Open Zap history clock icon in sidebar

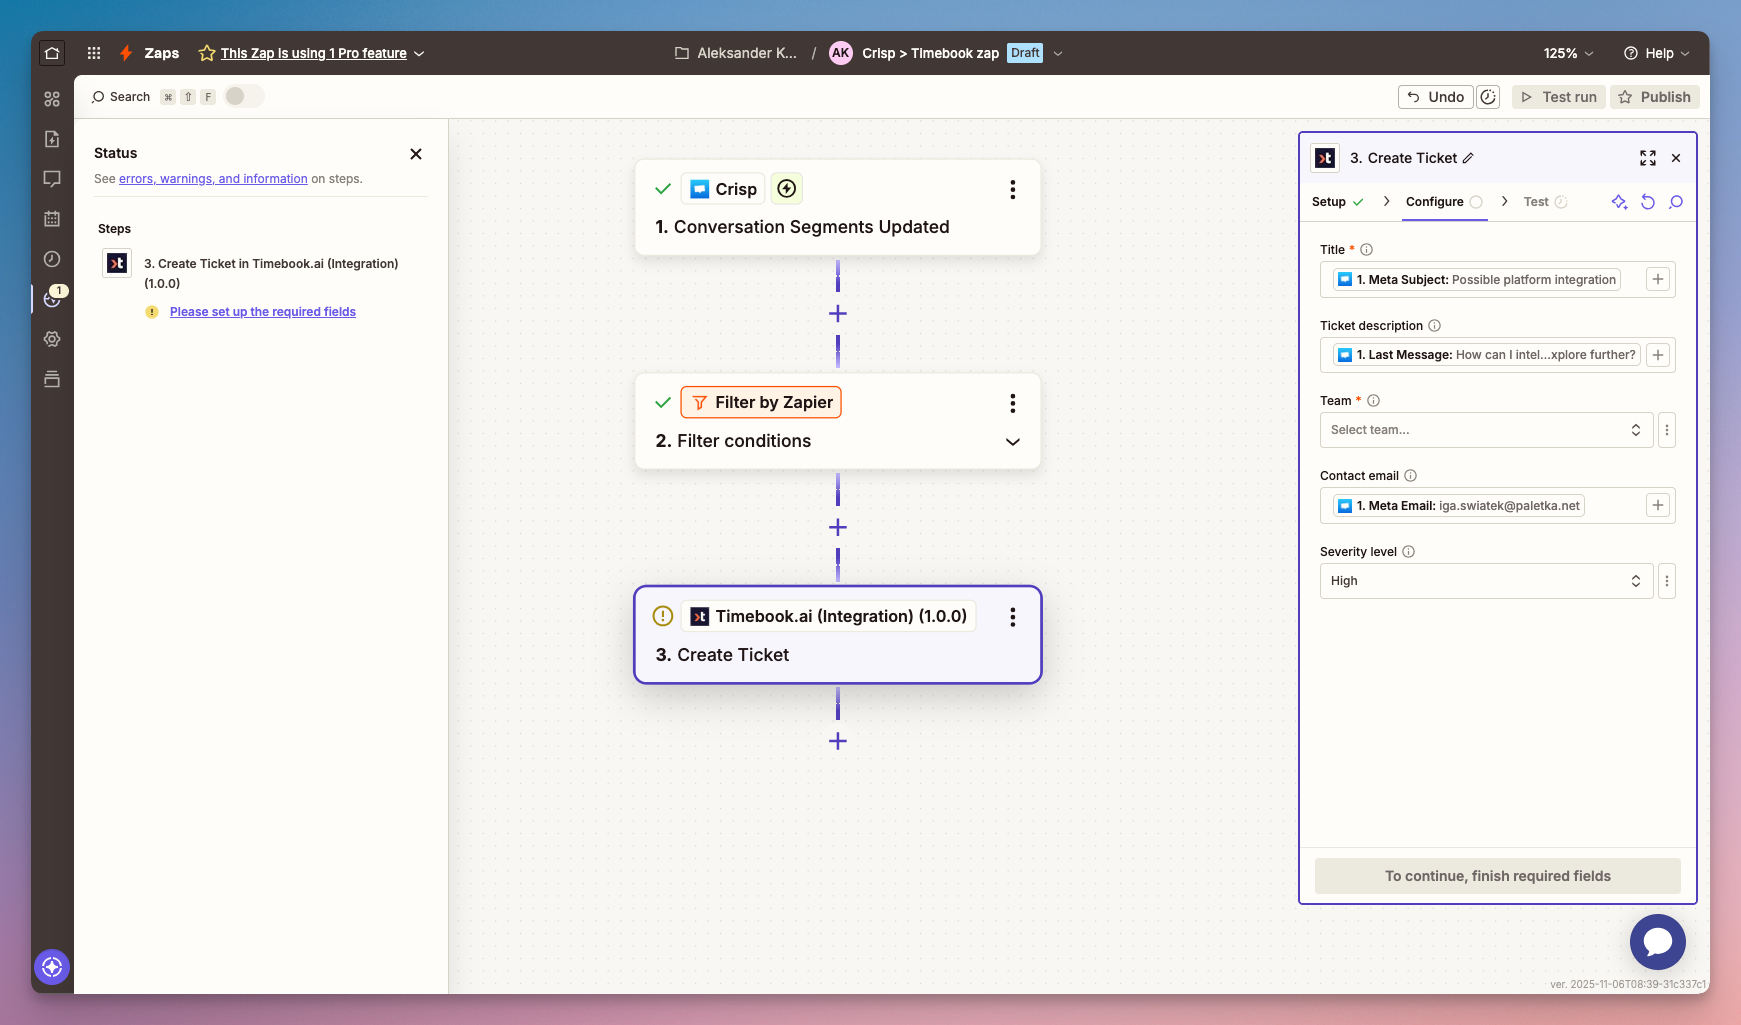click(x=52, y=259)
